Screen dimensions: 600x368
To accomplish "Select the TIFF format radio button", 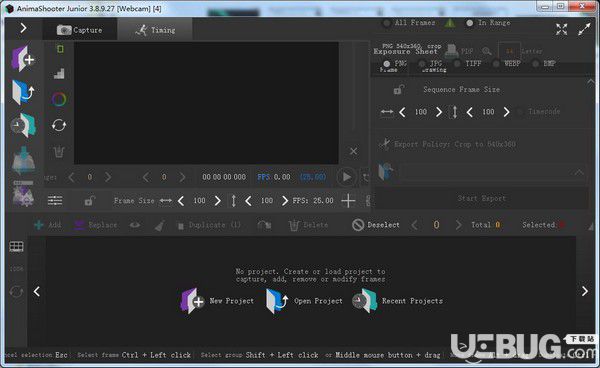I will tap(457, 64).
